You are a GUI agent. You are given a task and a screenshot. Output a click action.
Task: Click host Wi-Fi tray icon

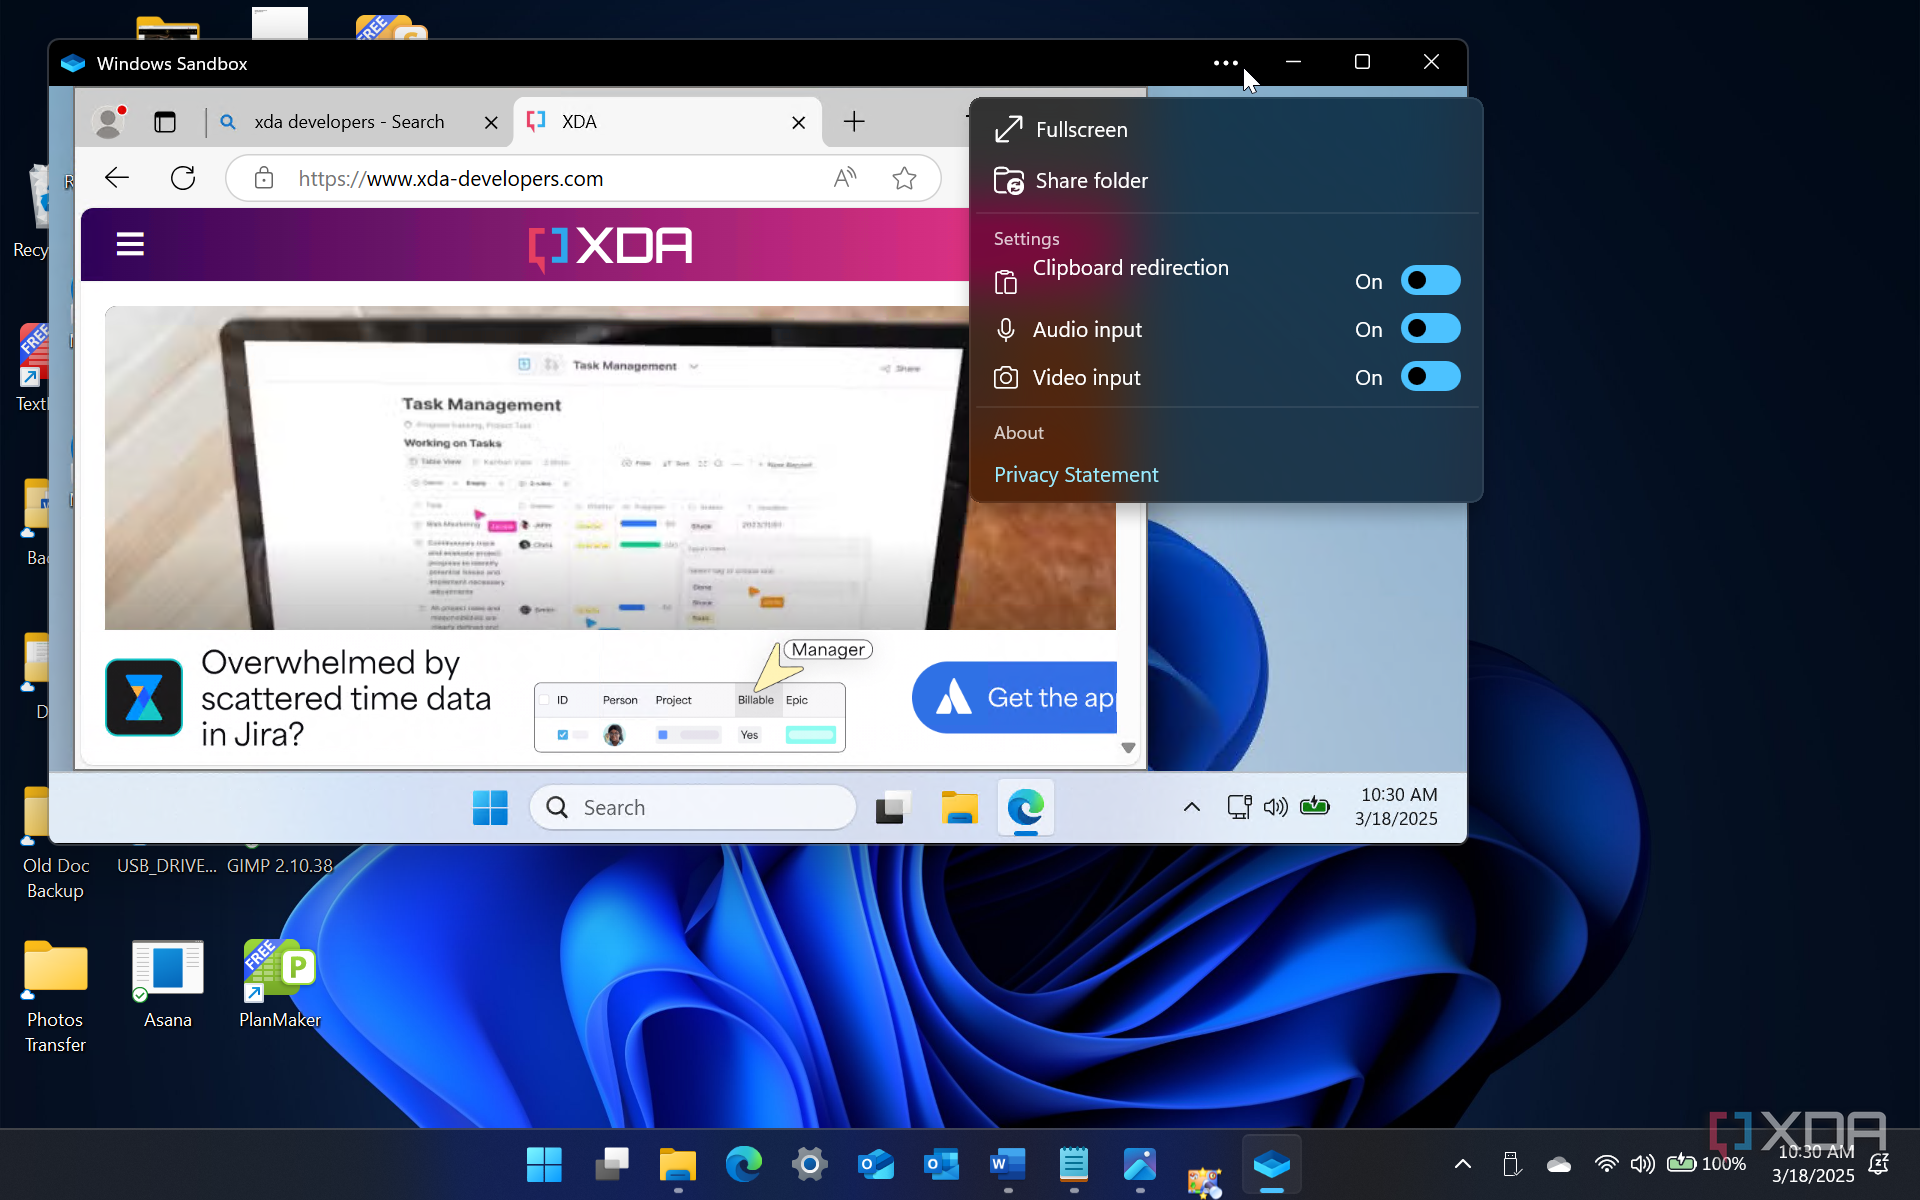[x=1607, y=1164]
